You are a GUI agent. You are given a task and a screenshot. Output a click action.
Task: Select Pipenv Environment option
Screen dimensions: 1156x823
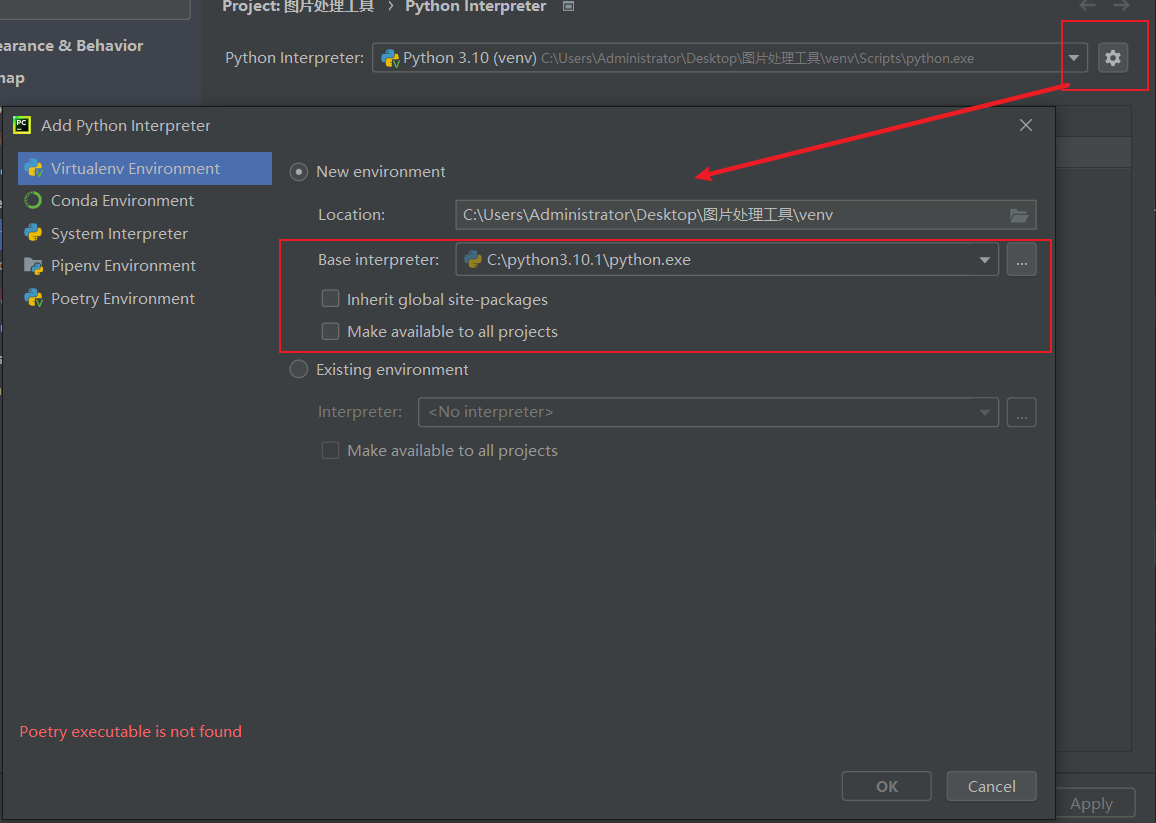tap(145, 265)
